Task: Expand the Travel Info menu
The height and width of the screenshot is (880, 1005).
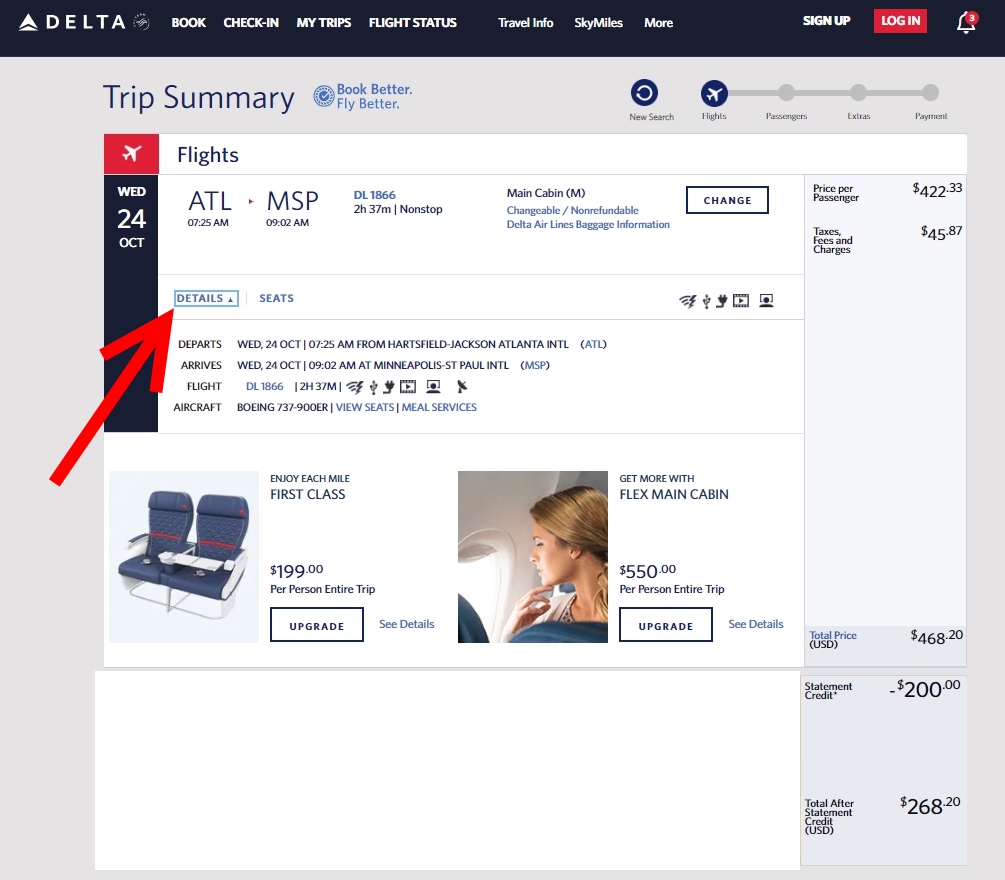Action: pos(525,22)
